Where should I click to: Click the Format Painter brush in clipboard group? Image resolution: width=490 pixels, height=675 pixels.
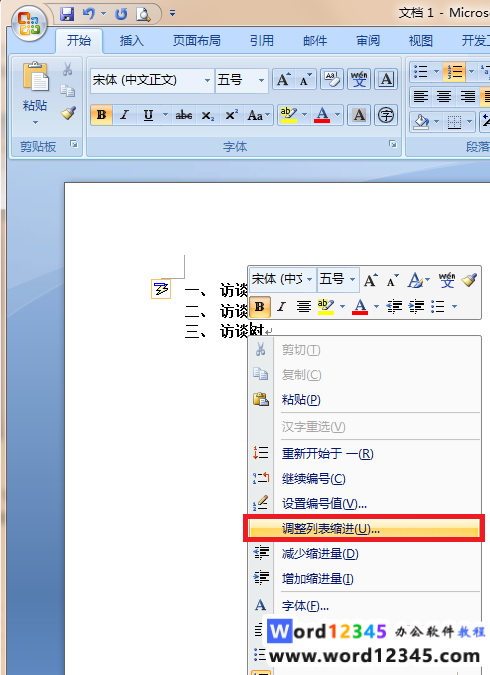coord(68,114)
